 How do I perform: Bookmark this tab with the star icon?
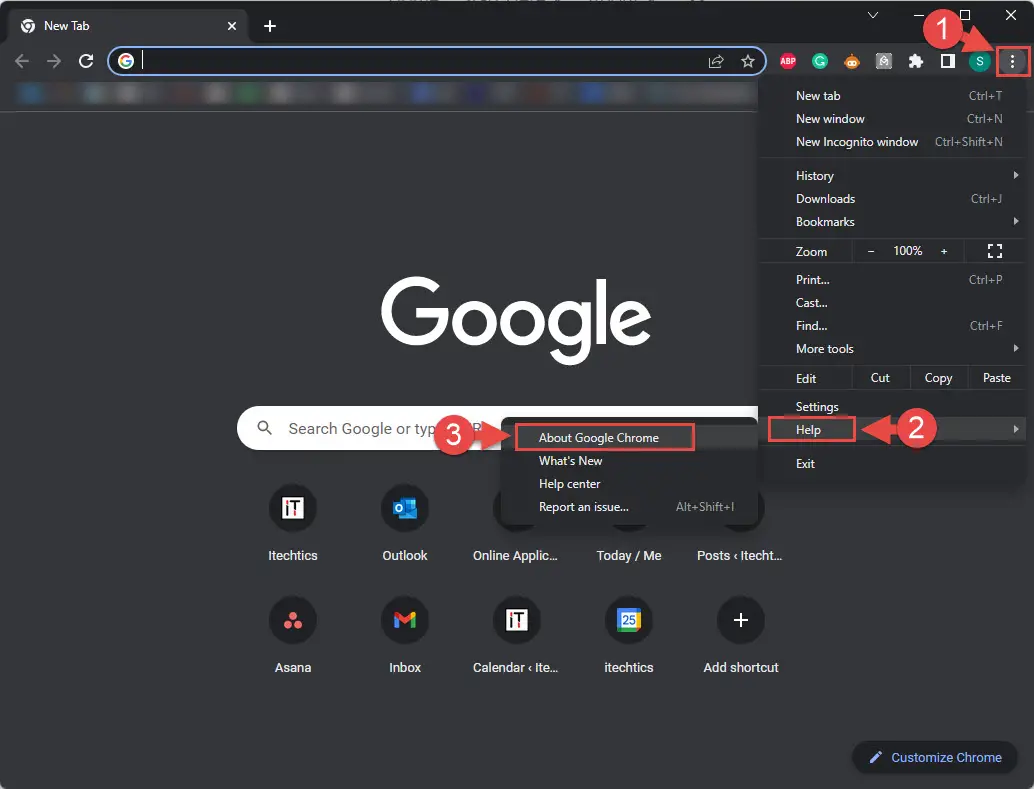coord(747,61)
